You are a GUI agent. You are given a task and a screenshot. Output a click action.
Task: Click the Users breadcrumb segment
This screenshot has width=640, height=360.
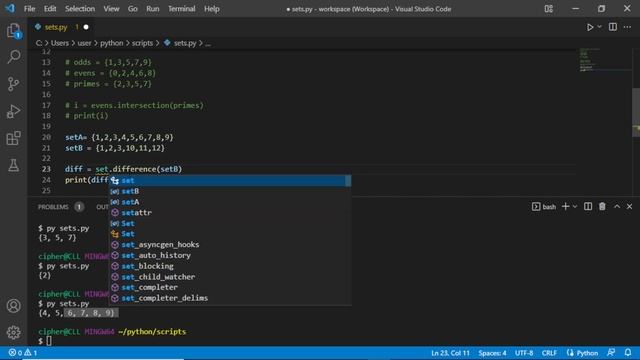60,43
